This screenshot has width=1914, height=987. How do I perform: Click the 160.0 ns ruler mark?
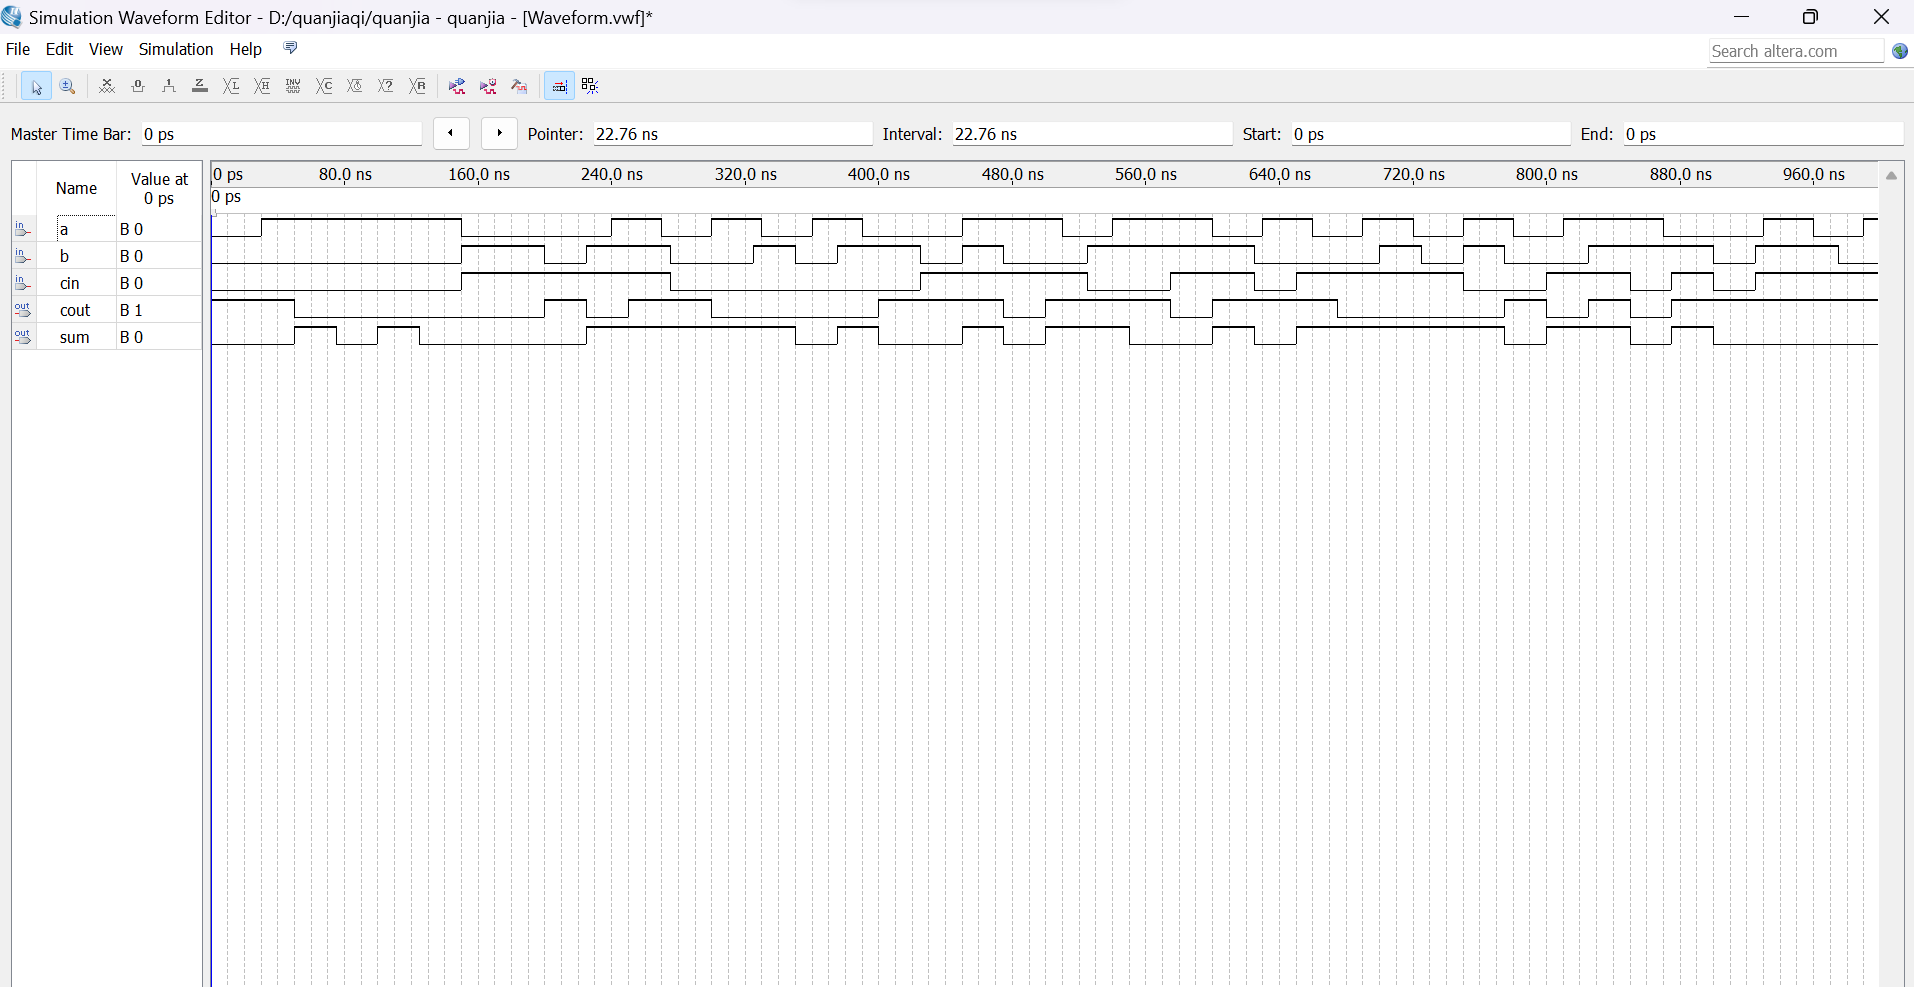478,174
